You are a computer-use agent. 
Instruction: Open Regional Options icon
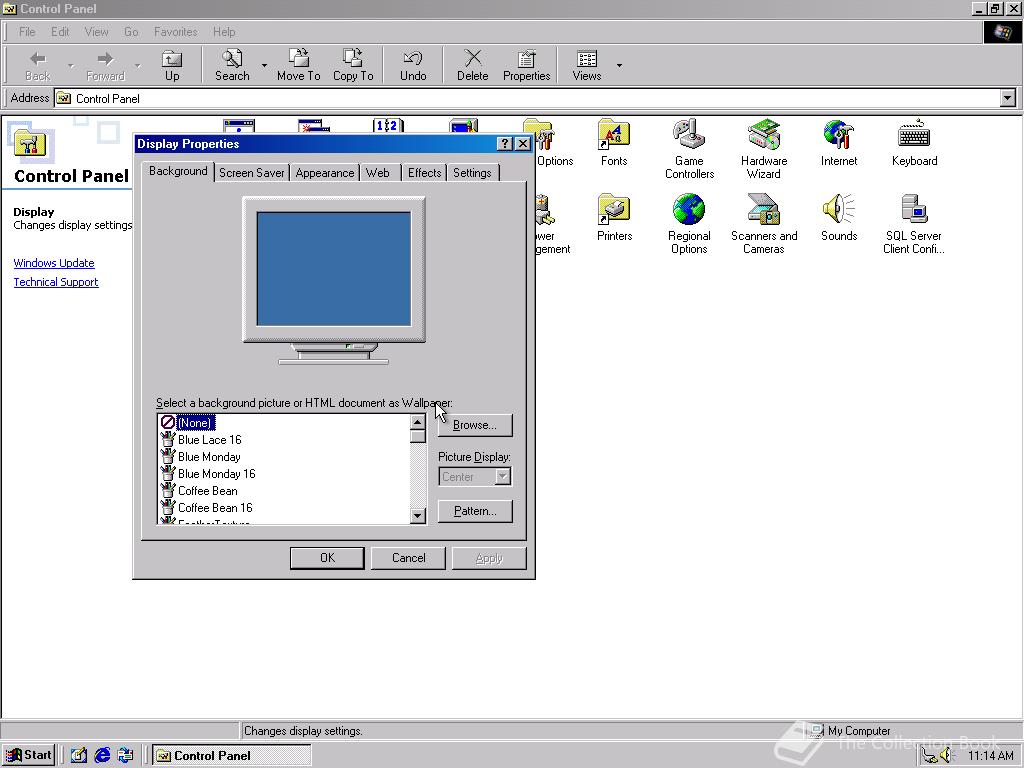coord(689,211)
